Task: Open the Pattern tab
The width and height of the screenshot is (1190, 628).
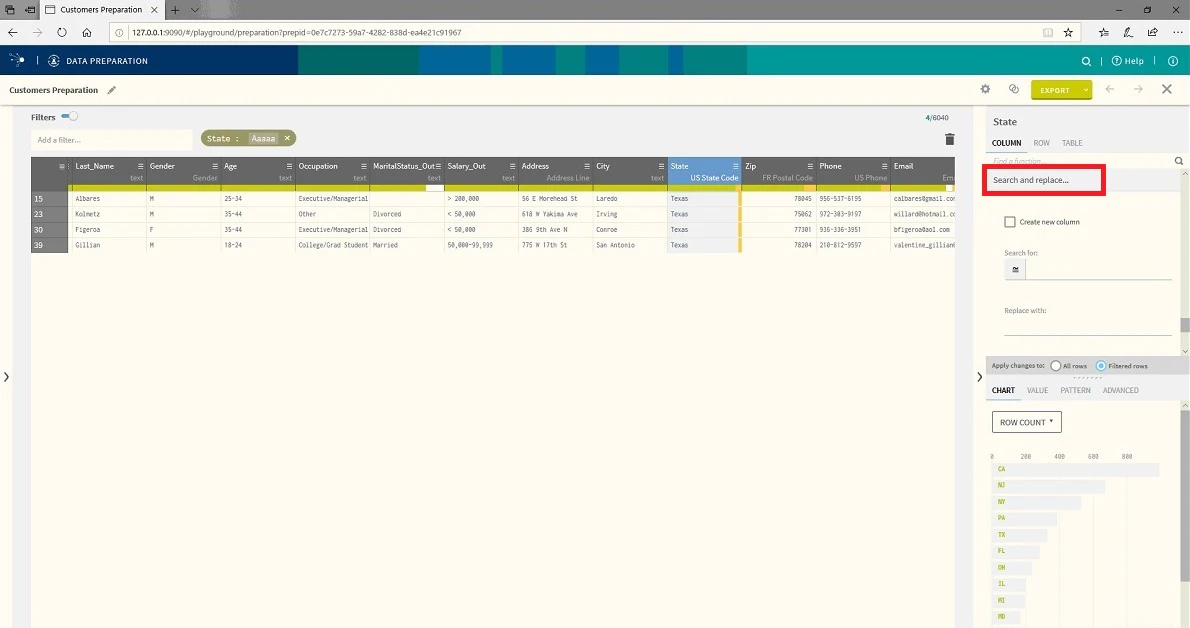Action: tap(1075, 390)
